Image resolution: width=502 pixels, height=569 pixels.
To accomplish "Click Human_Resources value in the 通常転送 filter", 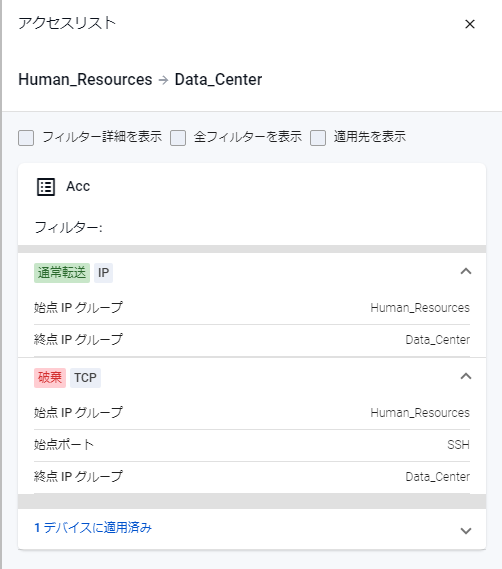I will pos(420,308).
